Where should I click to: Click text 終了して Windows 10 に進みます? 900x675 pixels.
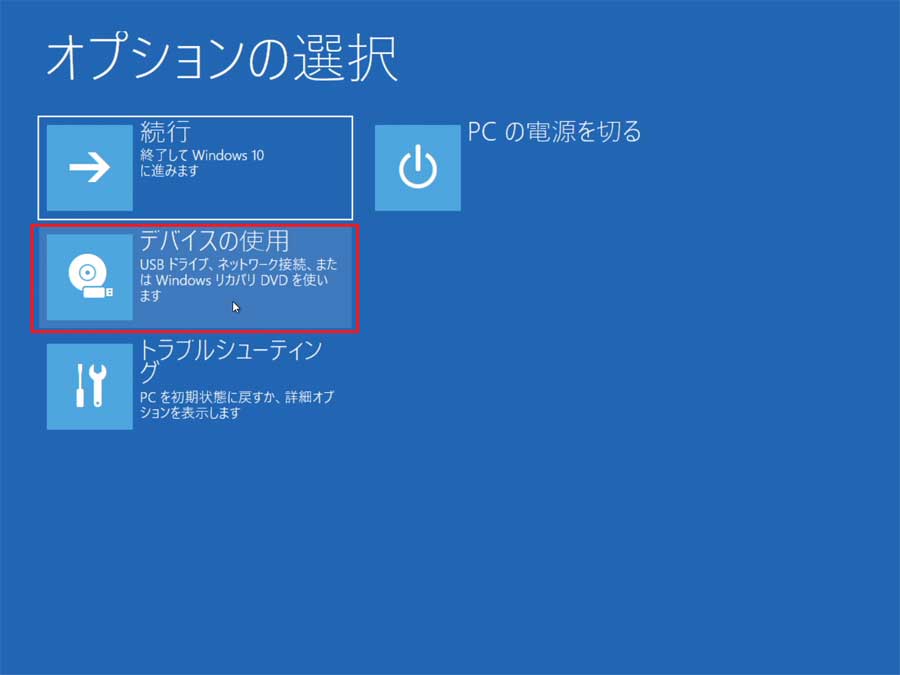pyautogui.click(x=202, y=162)
